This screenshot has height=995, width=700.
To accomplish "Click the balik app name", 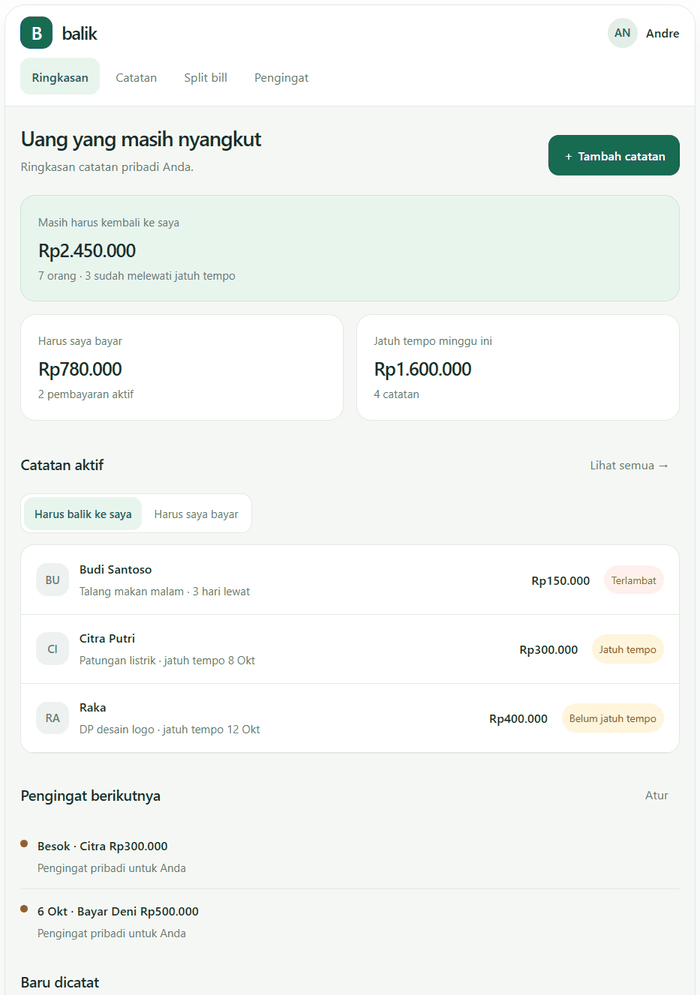I will coord(79,34).
